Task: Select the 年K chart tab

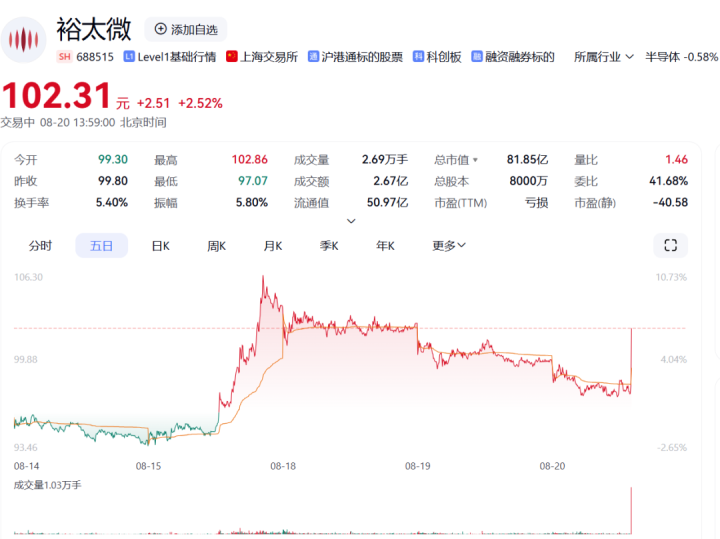Action: point(385,246)
